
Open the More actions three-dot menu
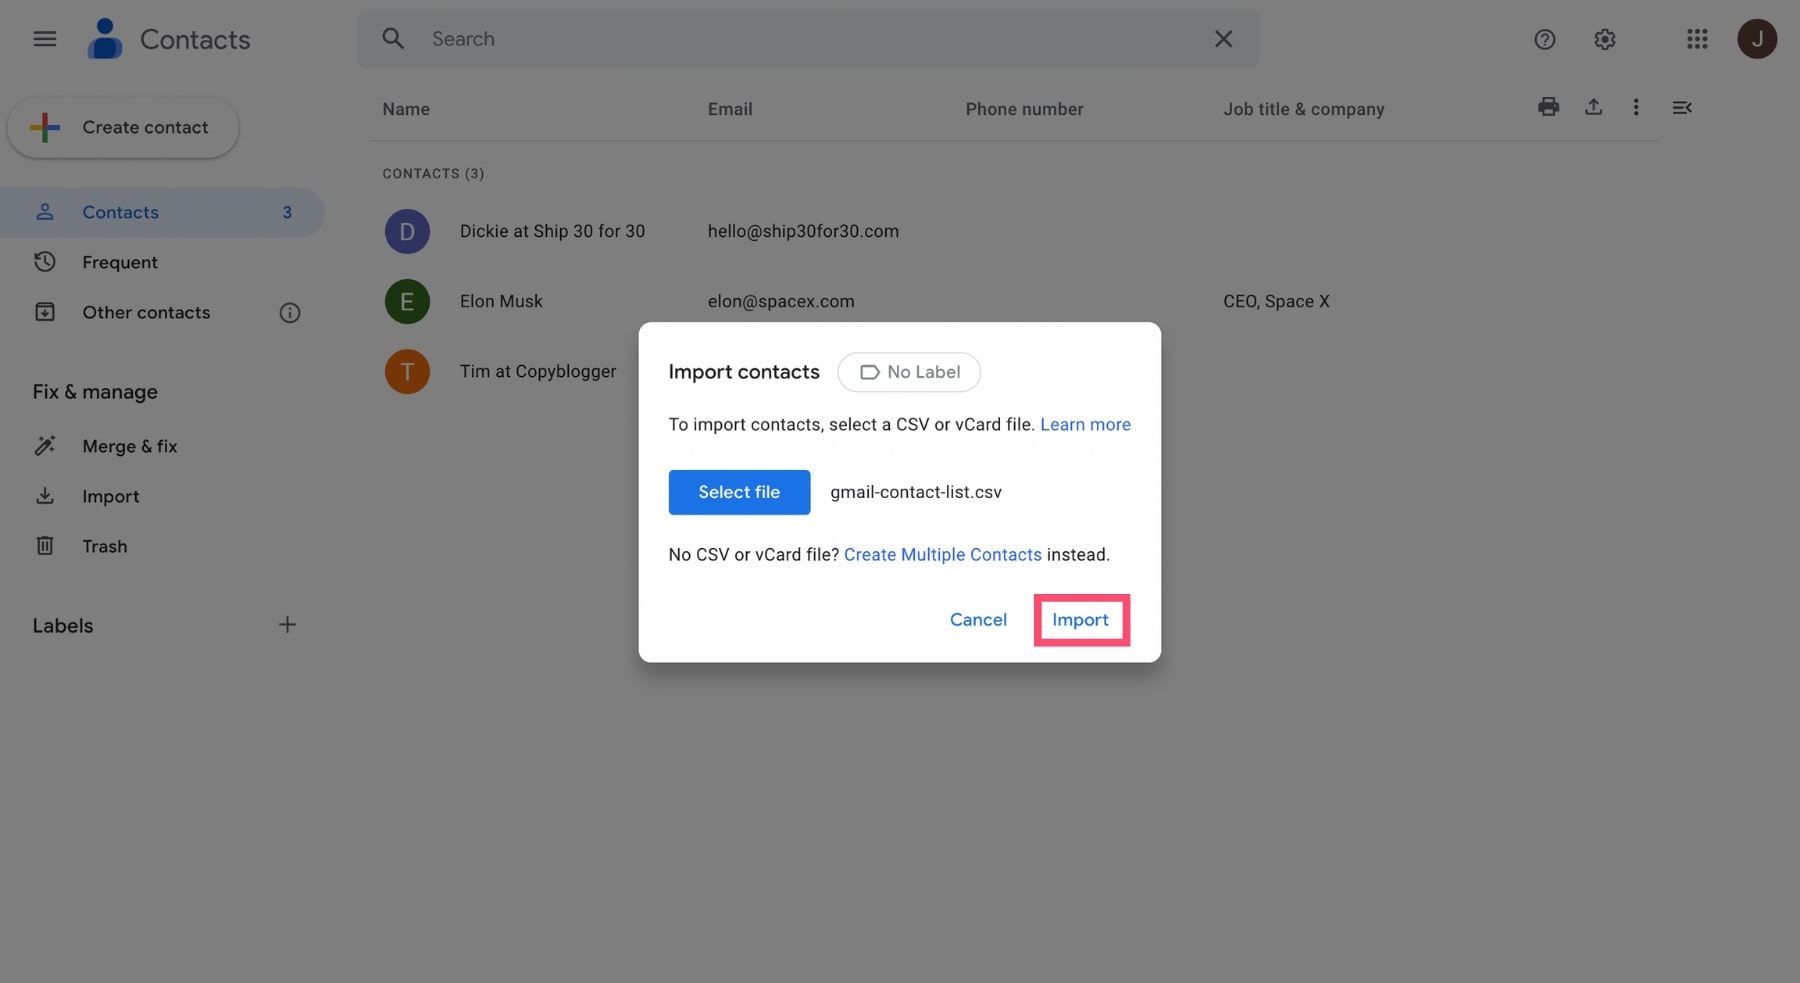pyautogui.click(x=1636, y=107)
